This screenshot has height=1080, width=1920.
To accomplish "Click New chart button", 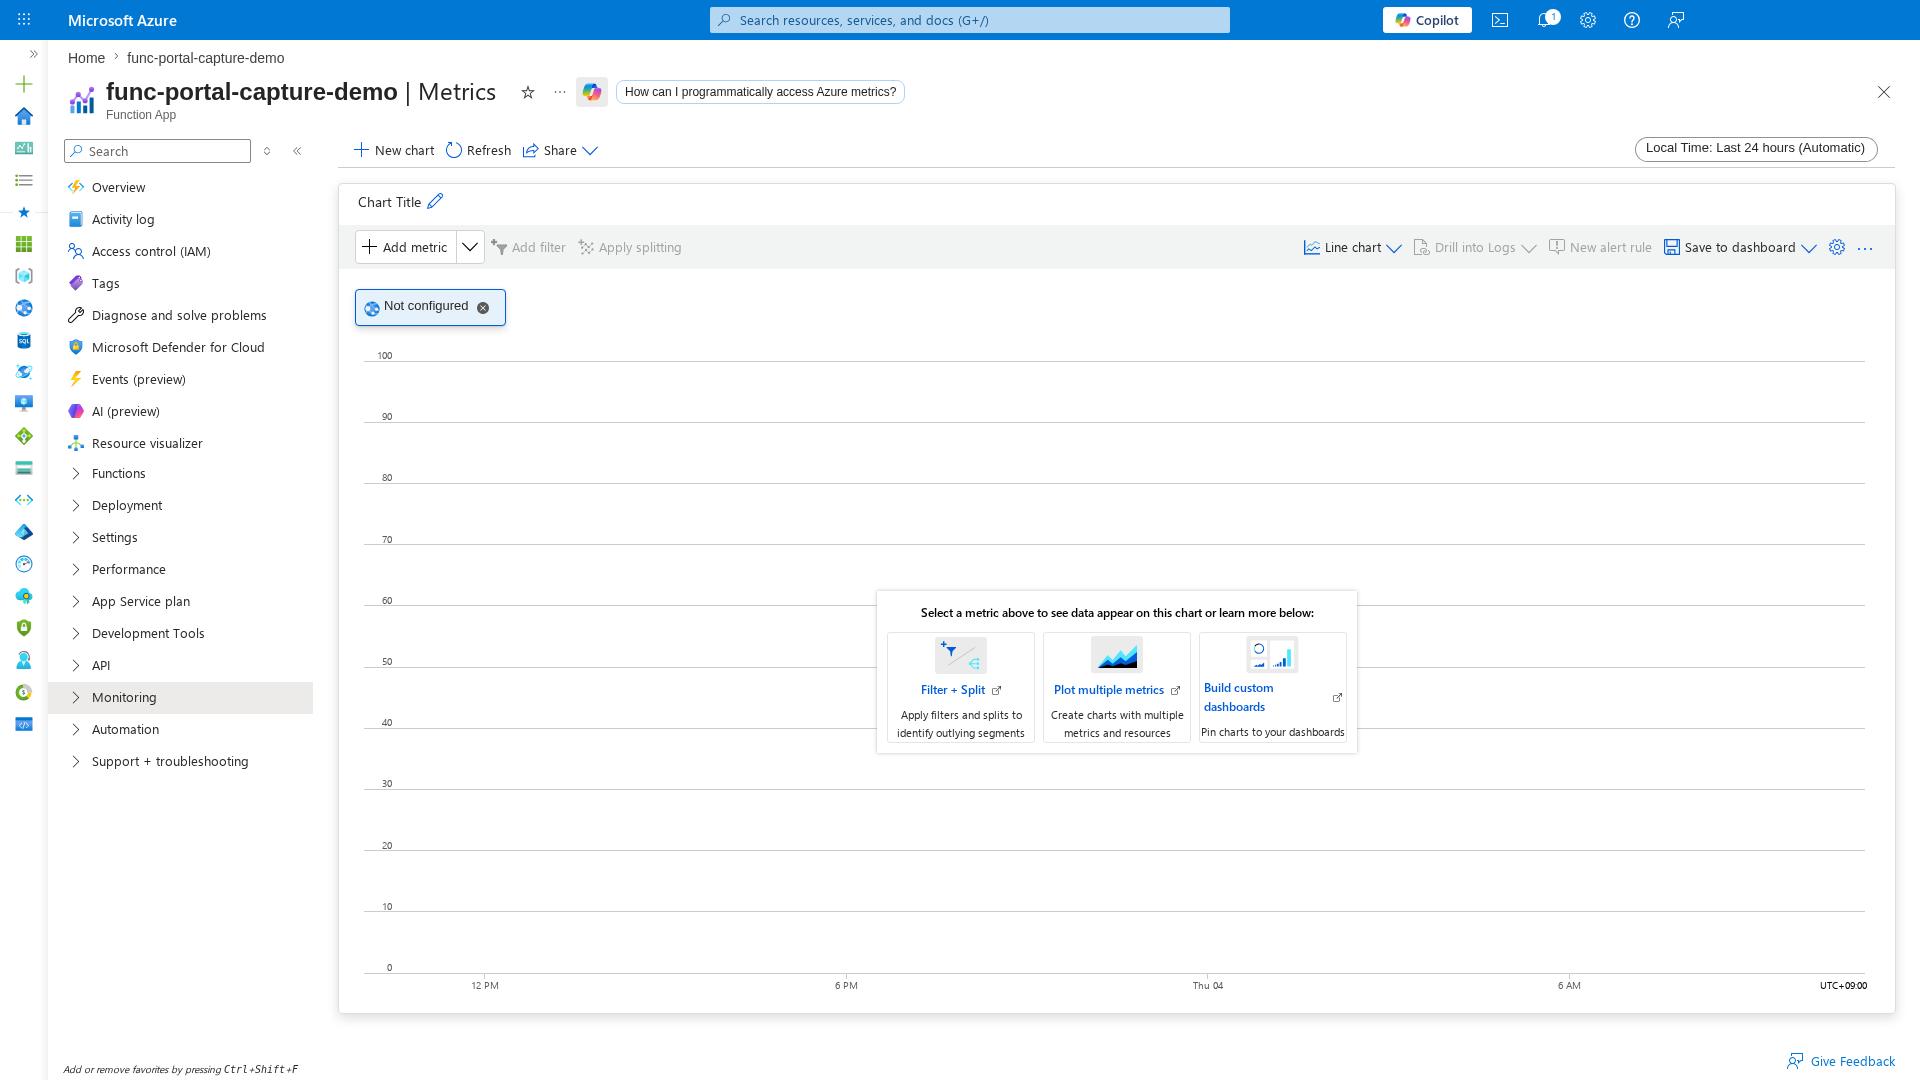I will pos(394,150).
